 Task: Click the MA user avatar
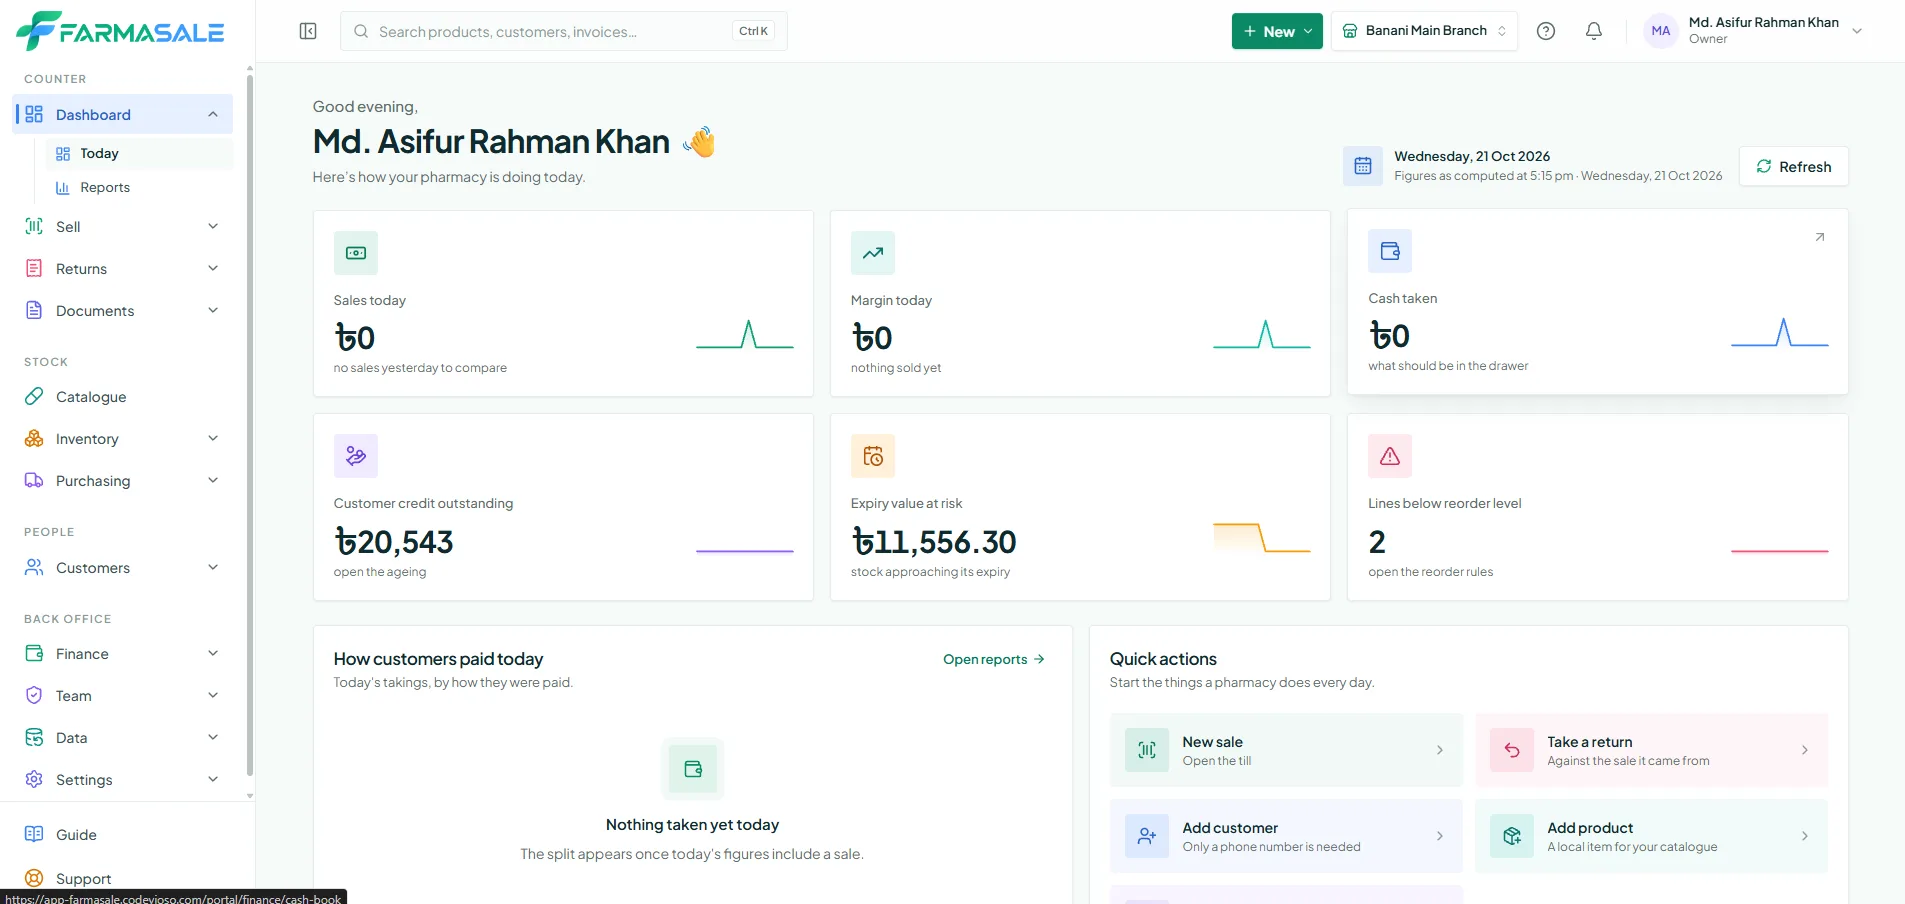[1661, 31]
